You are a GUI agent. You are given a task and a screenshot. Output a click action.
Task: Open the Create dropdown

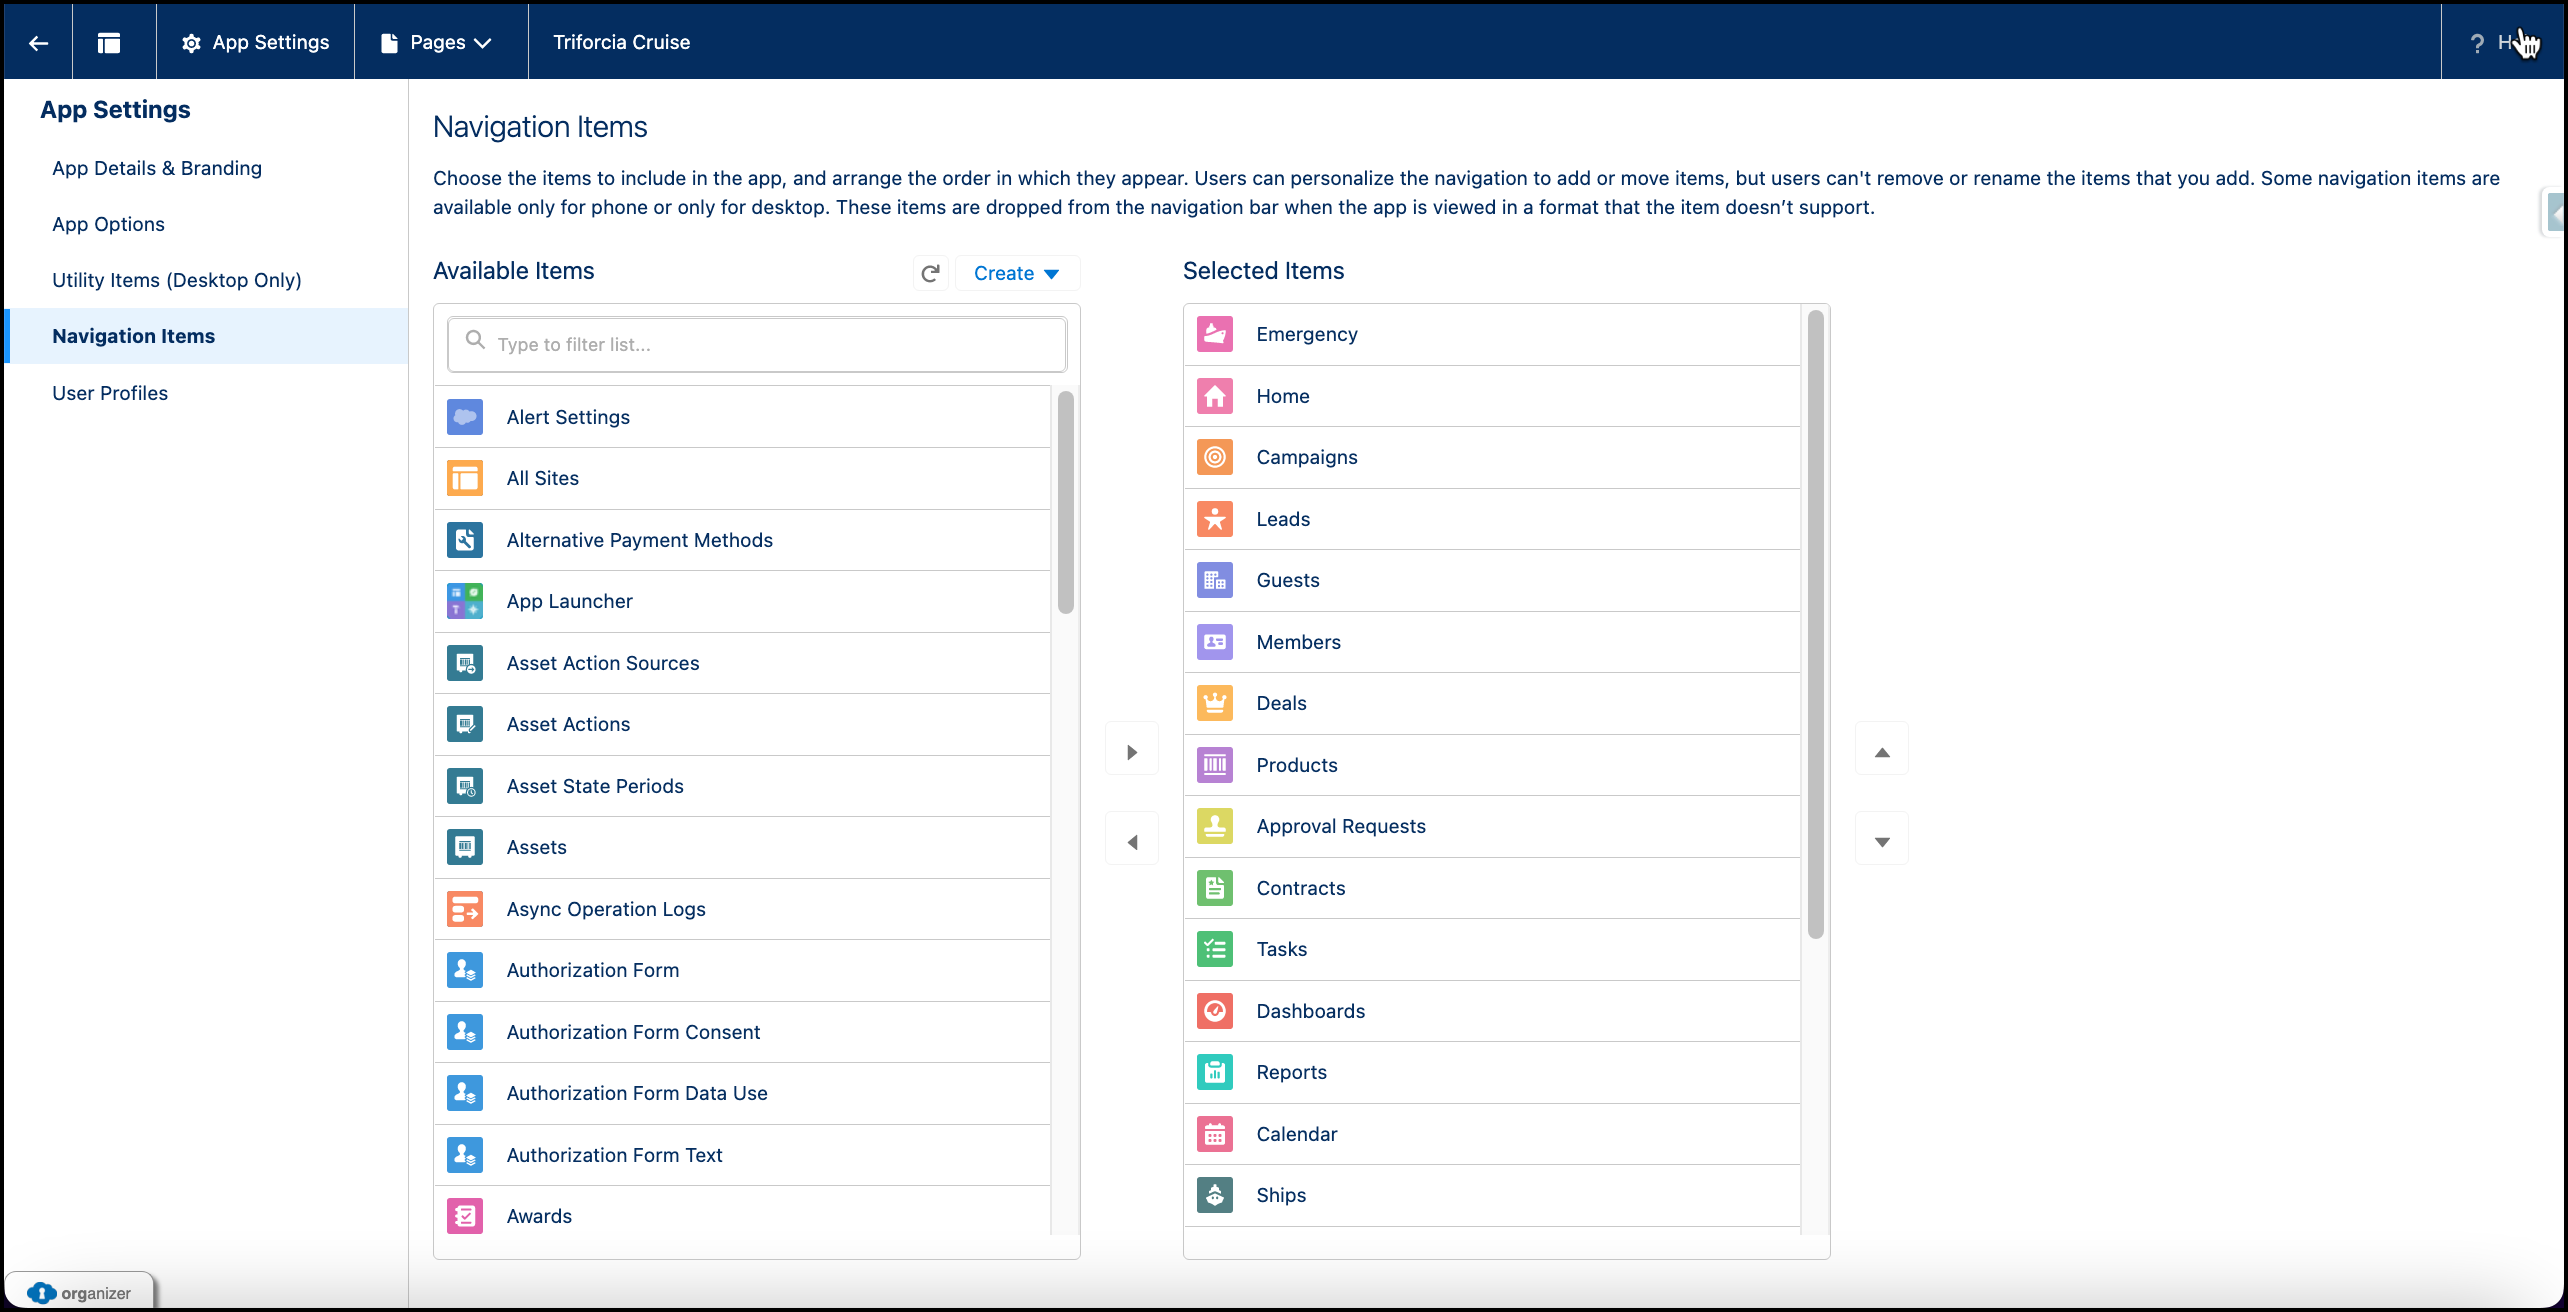pos(1017,273)
